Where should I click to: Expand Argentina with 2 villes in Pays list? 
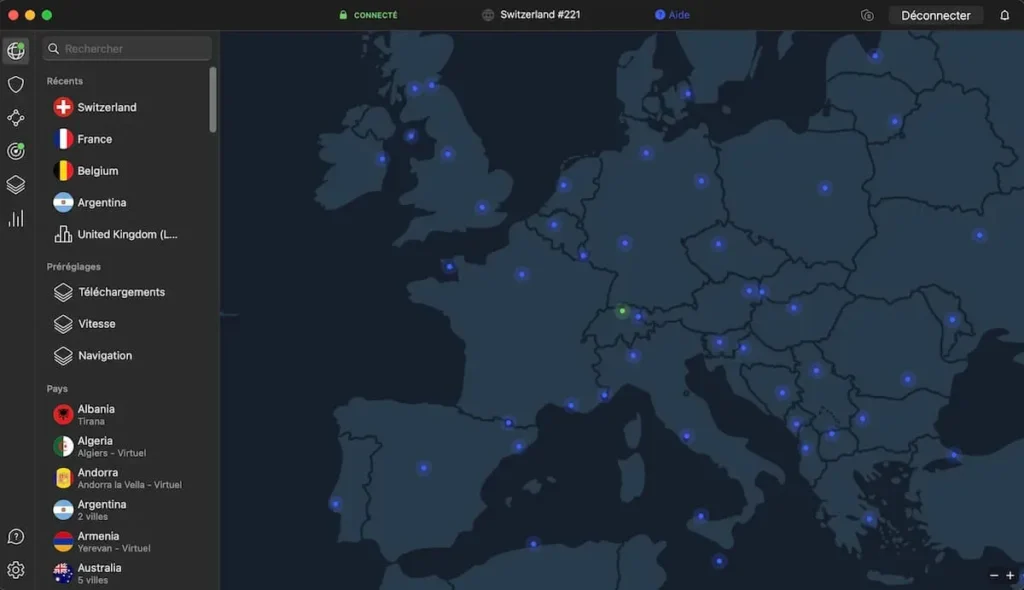point(102,509)
